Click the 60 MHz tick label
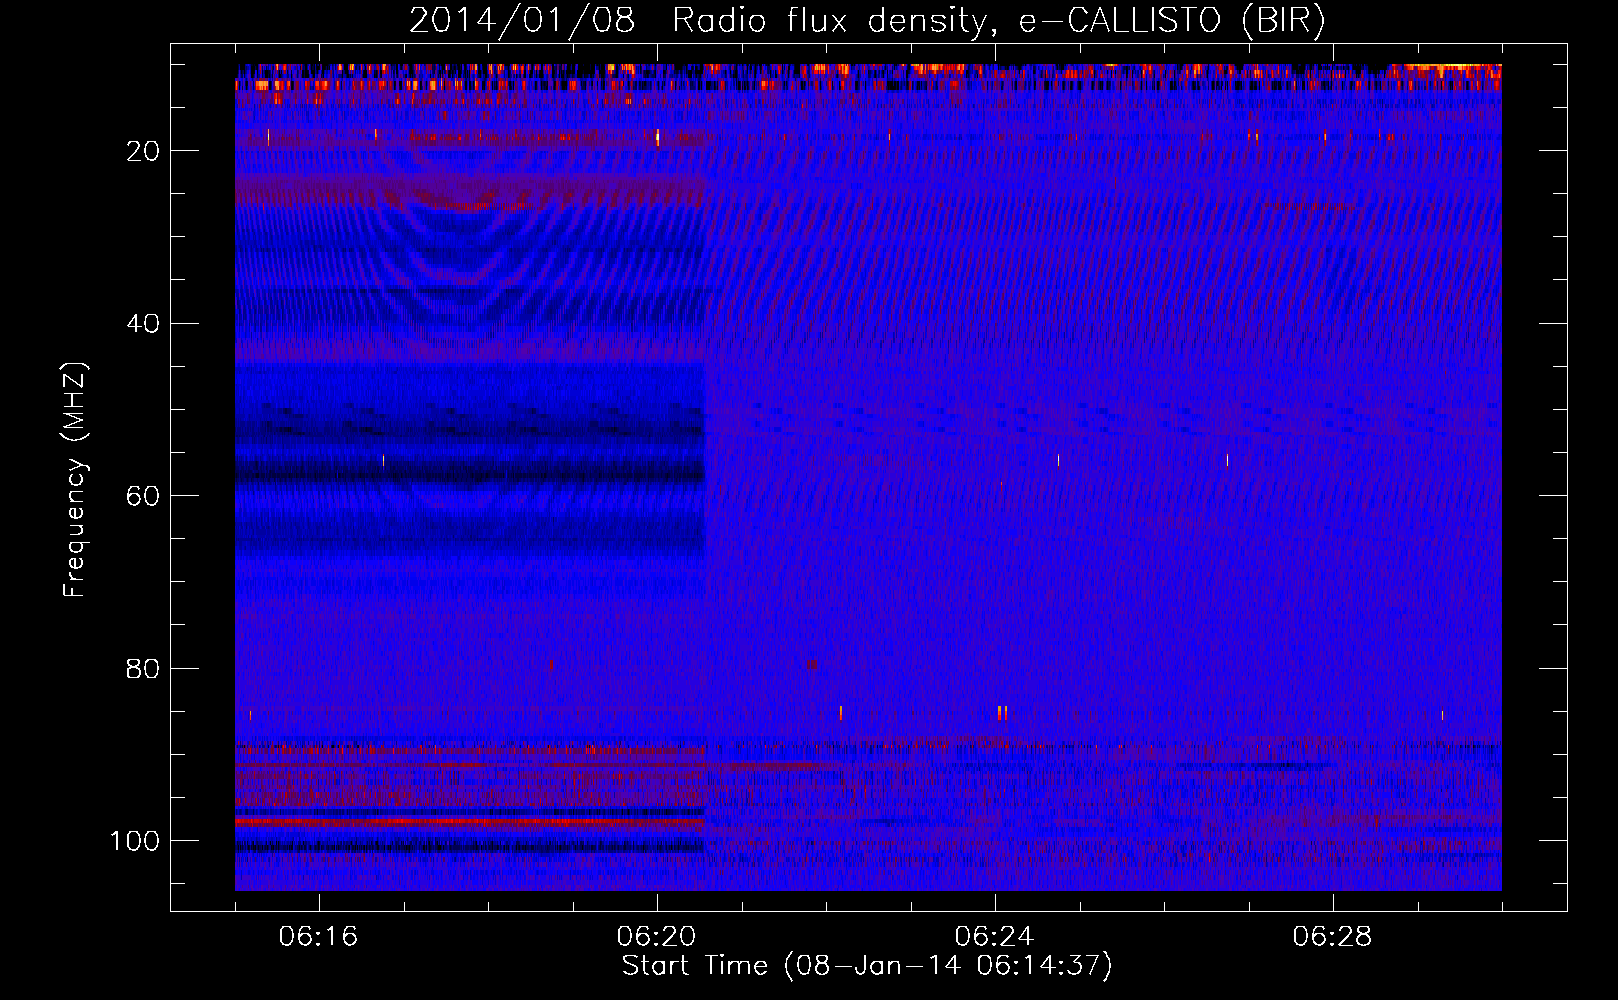The height and width of the screenshot is (1000, 1618). point(143,496)
